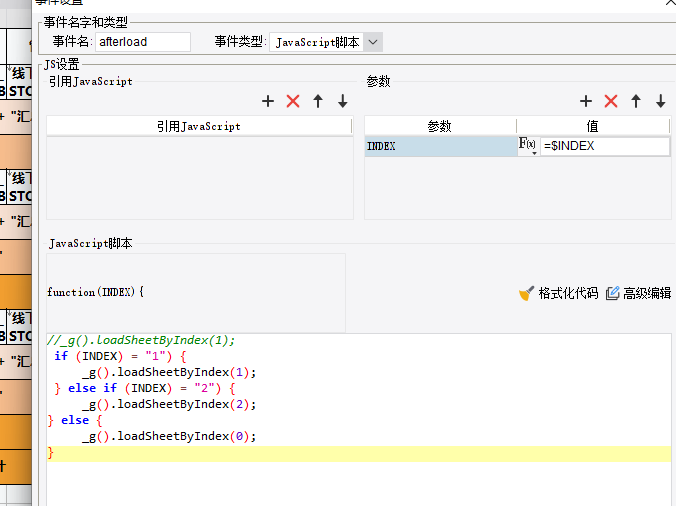Viewport: 676px width, 506px height.
Task: Click the 参数 column header
Action: (x=440, y=126)
